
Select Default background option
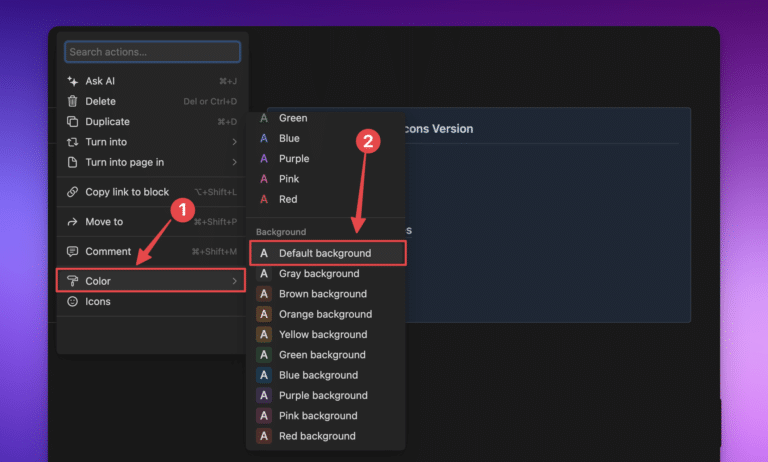325,253
